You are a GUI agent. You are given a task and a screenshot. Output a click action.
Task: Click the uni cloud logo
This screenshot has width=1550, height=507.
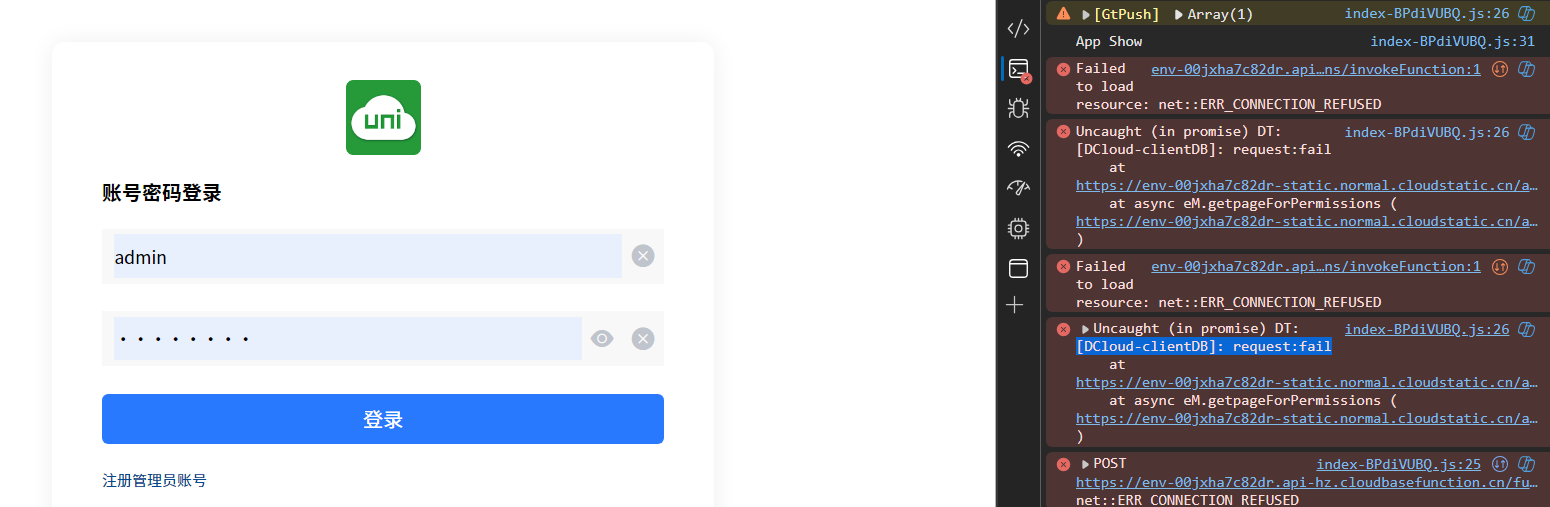tap(383, 117)
